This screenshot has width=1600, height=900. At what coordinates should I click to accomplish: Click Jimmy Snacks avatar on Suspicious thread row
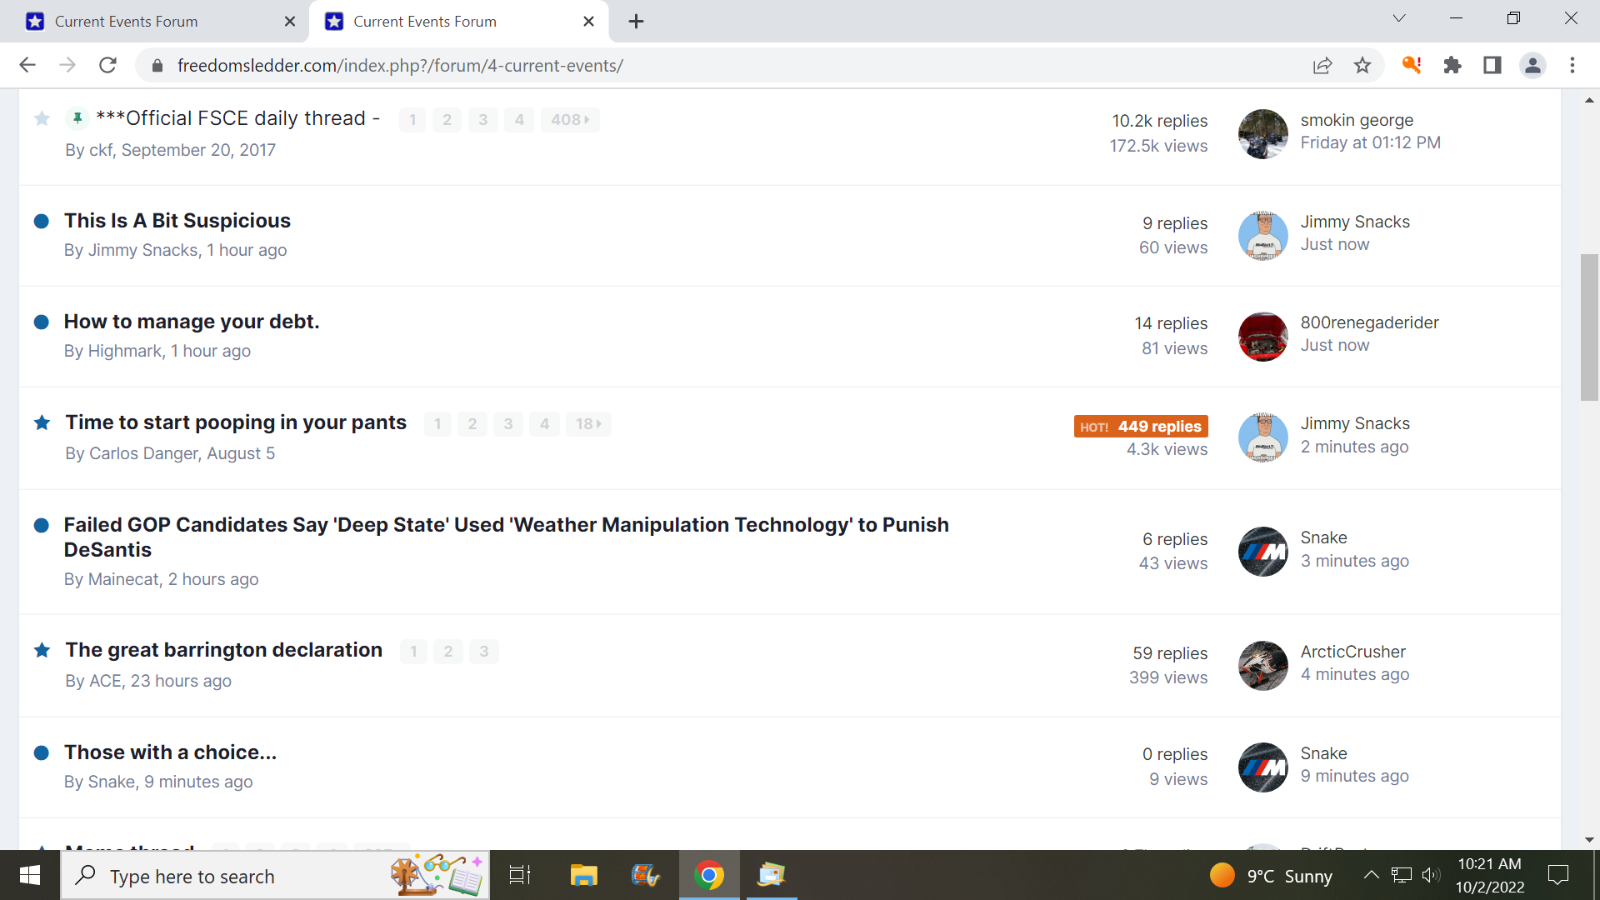point(1263,236)
